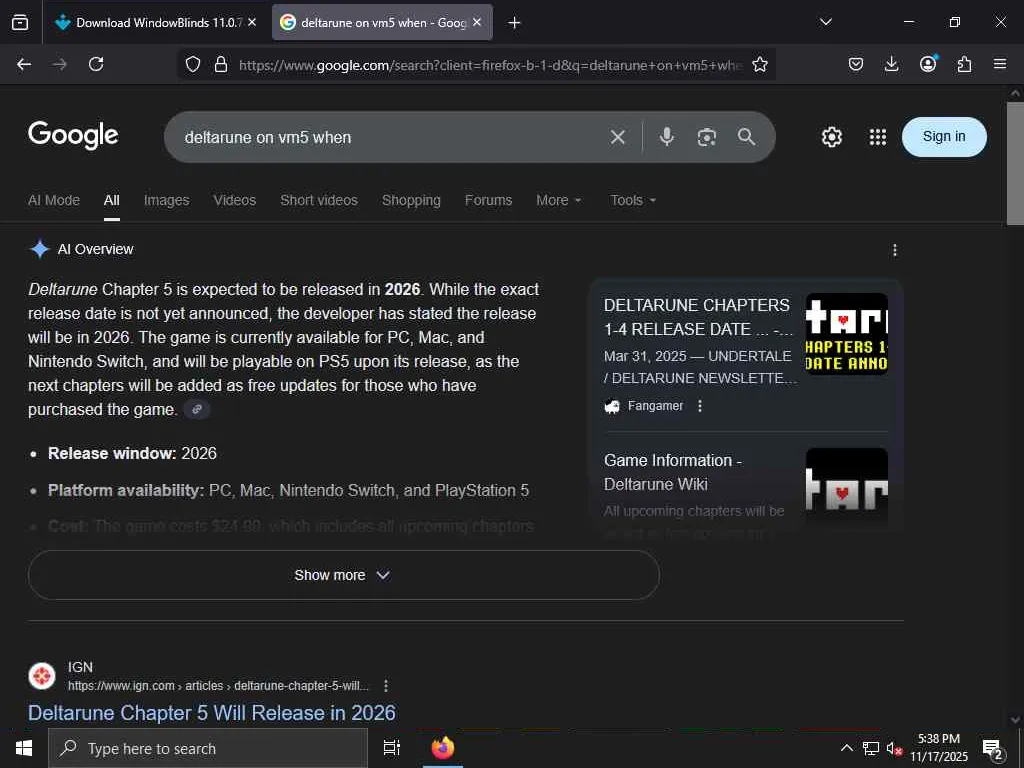Click the IGN site favicon
1024x768 pixels.
(42, 676)
